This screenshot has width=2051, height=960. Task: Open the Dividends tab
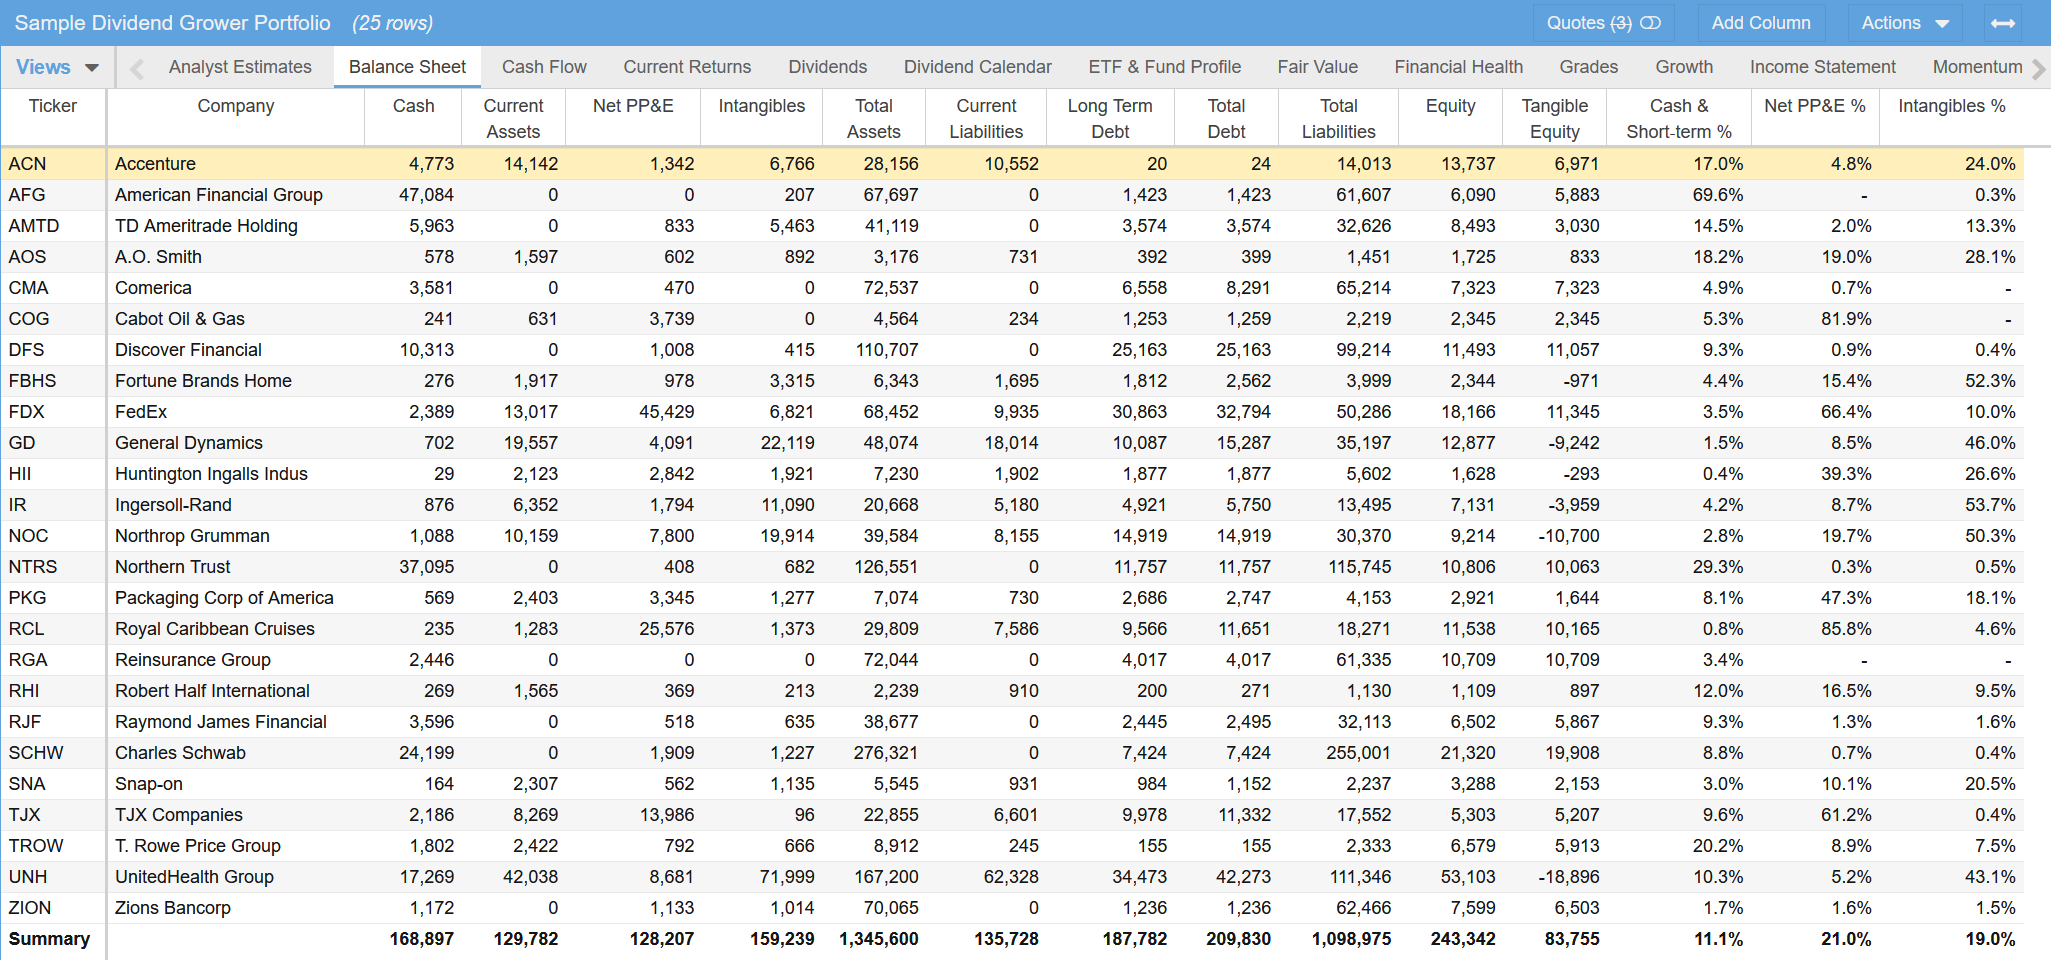[827, 67]
